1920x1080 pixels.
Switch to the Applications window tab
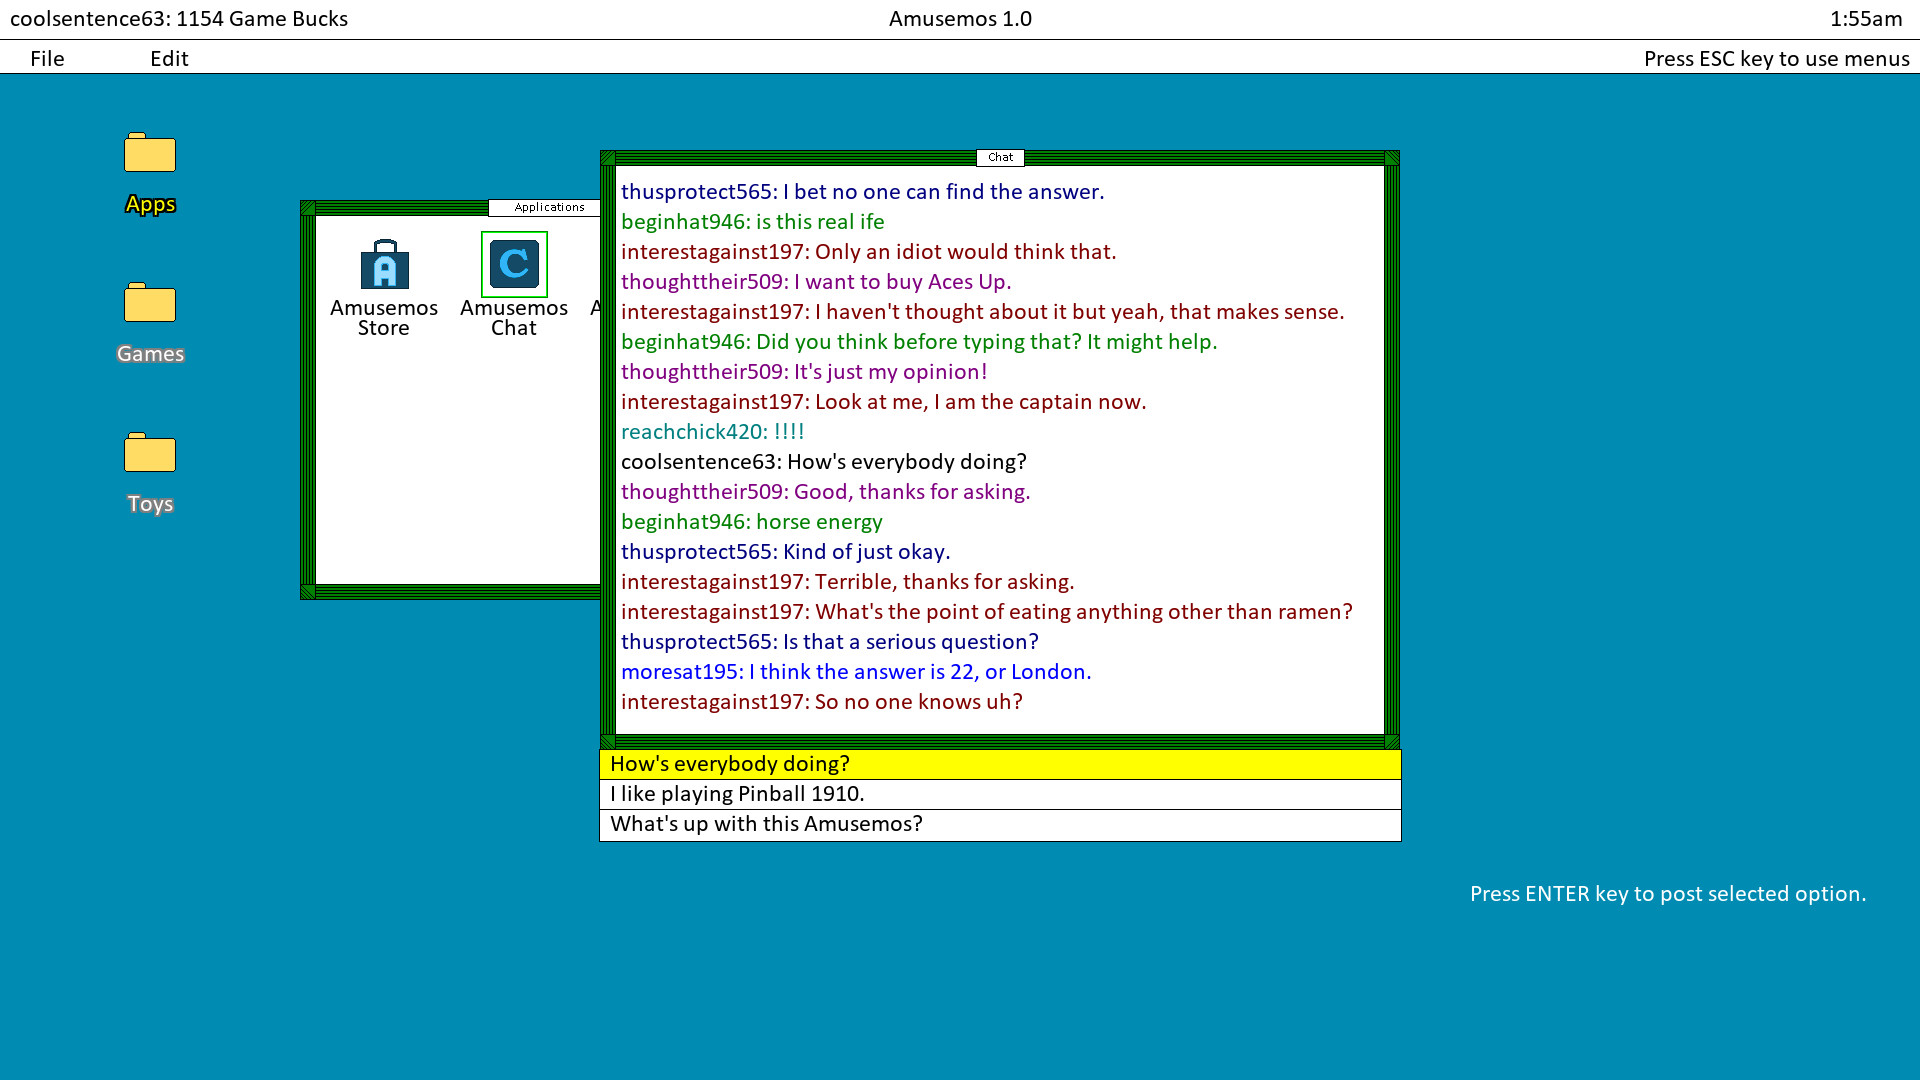(548, 207)
